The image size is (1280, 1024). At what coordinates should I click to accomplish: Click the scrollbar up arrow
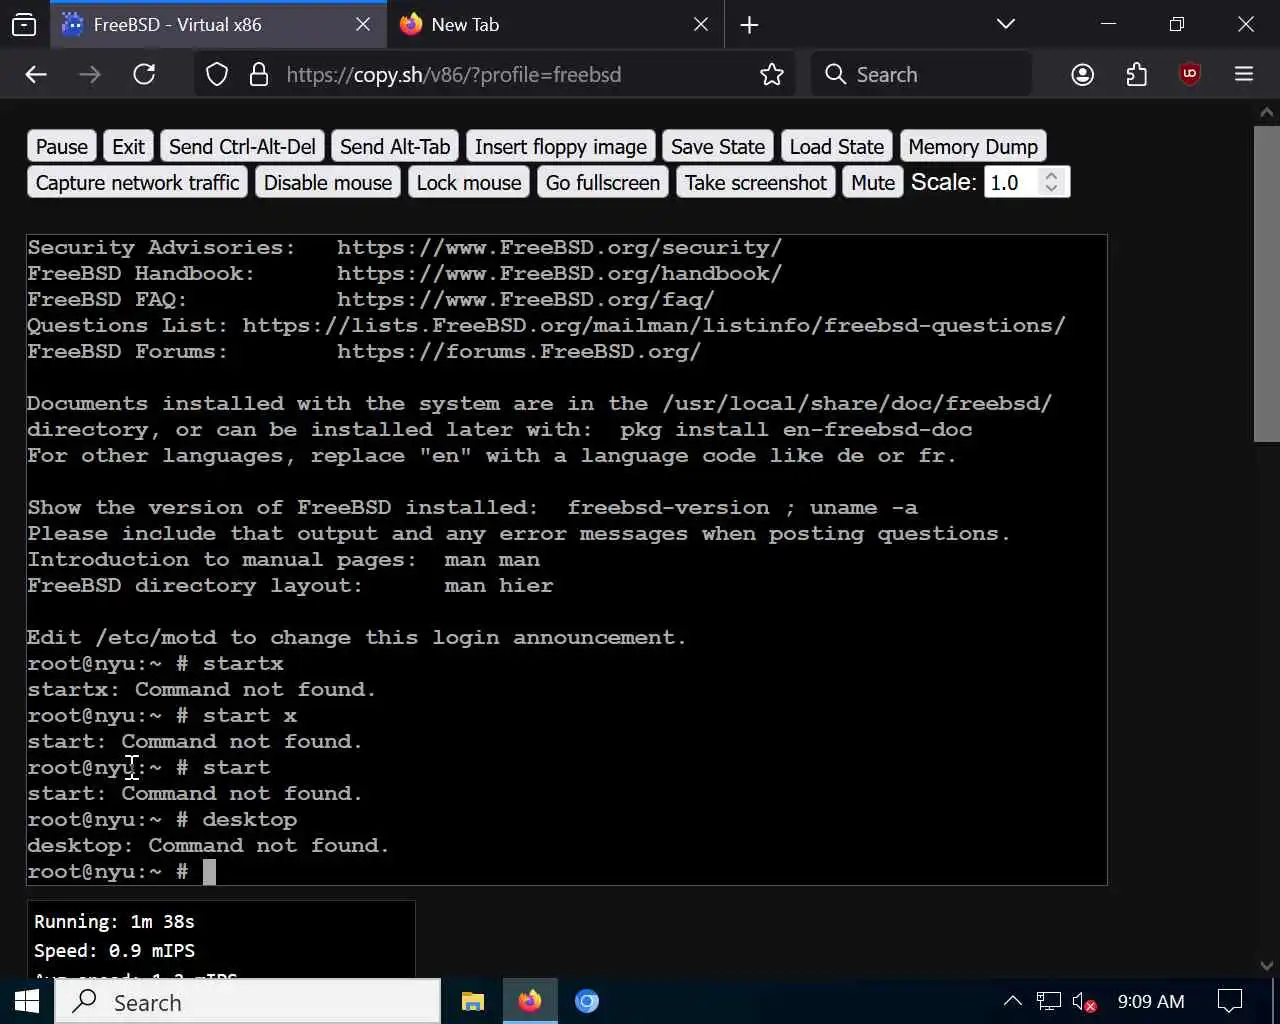click(1267, 112)
